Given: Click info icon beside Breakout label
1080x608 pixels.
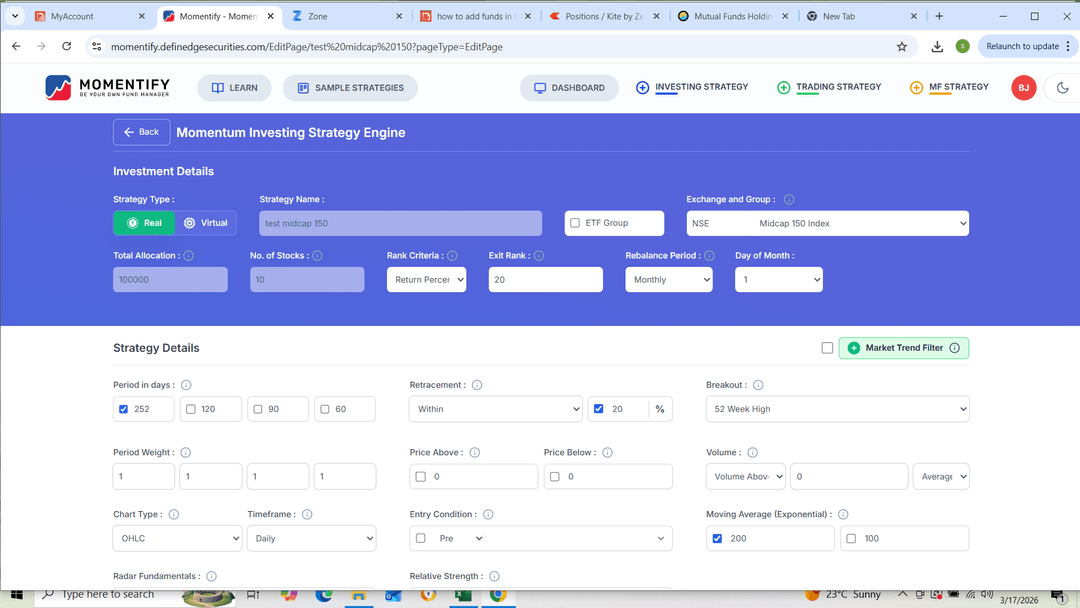Looking at the screenshot, I should click(758, 385).
